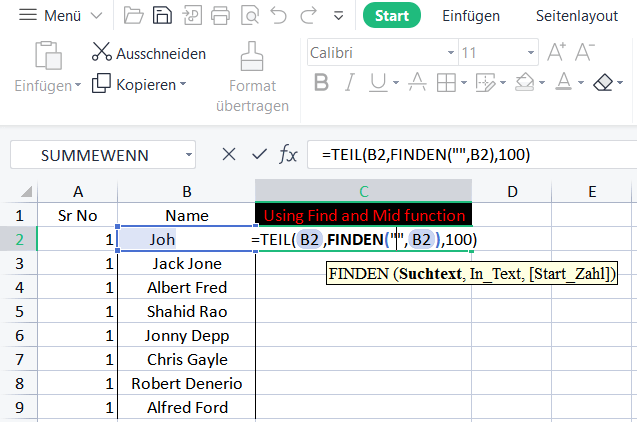Click the Joh cell in B2
This screenshot has width=637, height=422.
(186, 239)
